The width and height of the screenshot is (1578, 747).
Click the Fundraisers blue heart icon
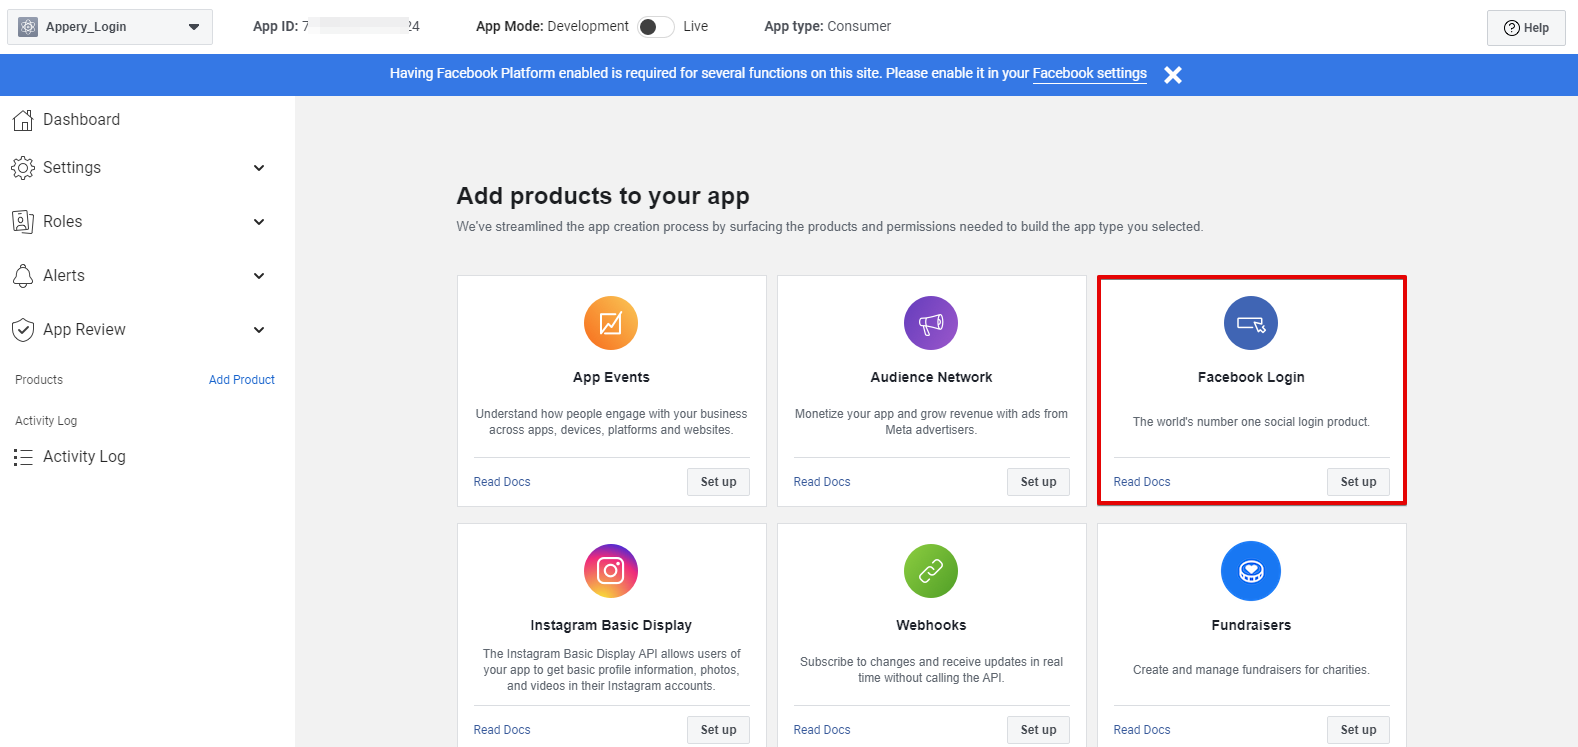point(1251,571)
